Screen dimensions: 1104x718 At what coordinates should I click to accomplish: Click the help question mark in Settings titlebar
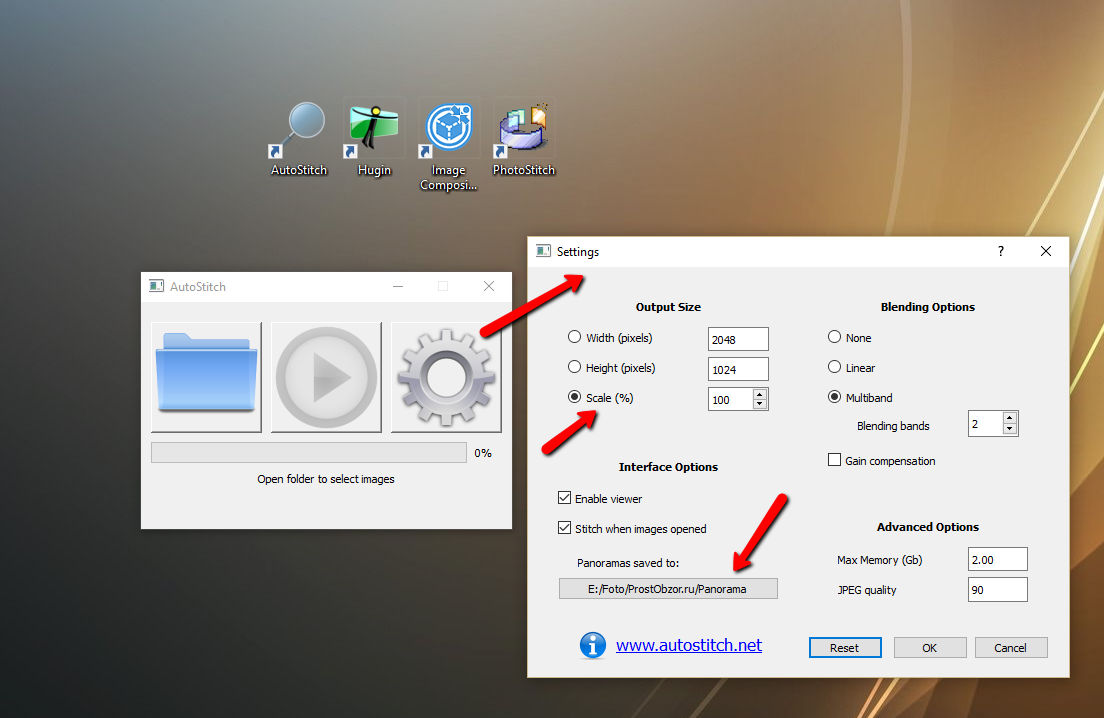point(1000,252)
